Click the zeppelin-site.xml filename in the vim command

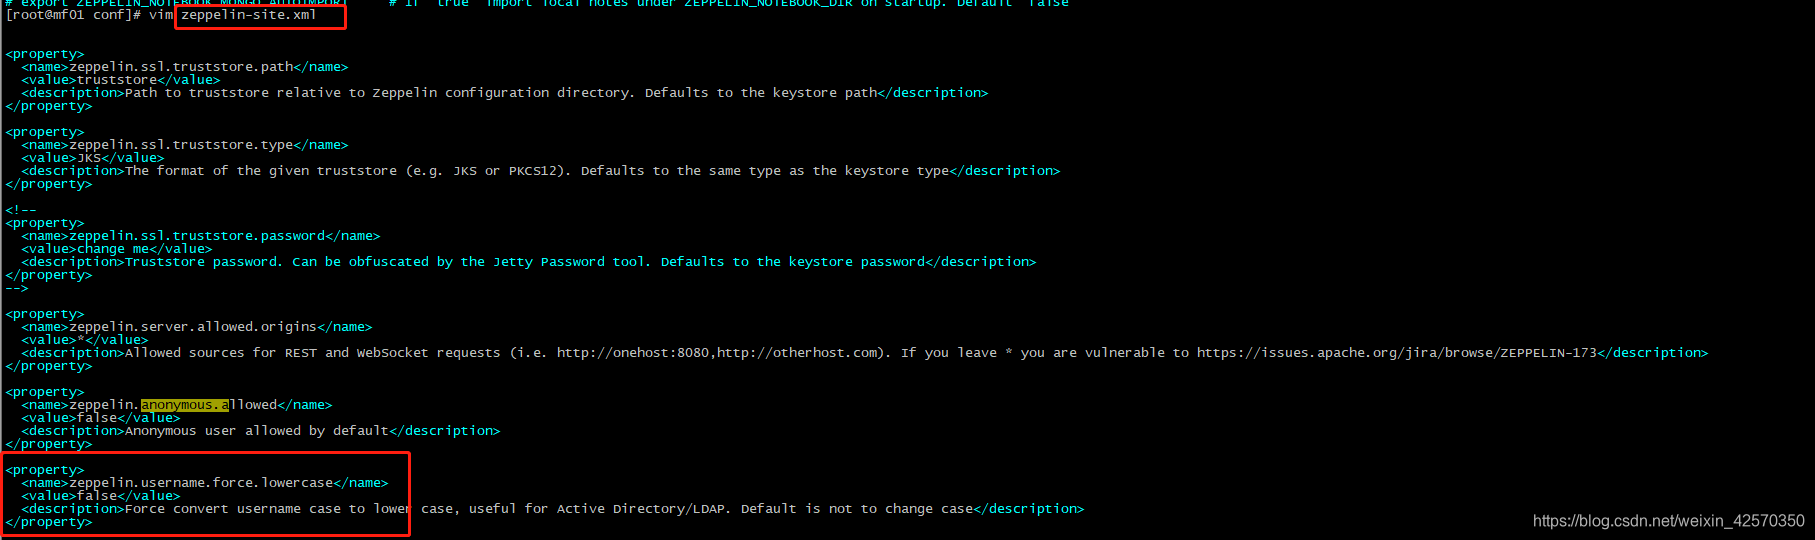(x=248, y=15)
